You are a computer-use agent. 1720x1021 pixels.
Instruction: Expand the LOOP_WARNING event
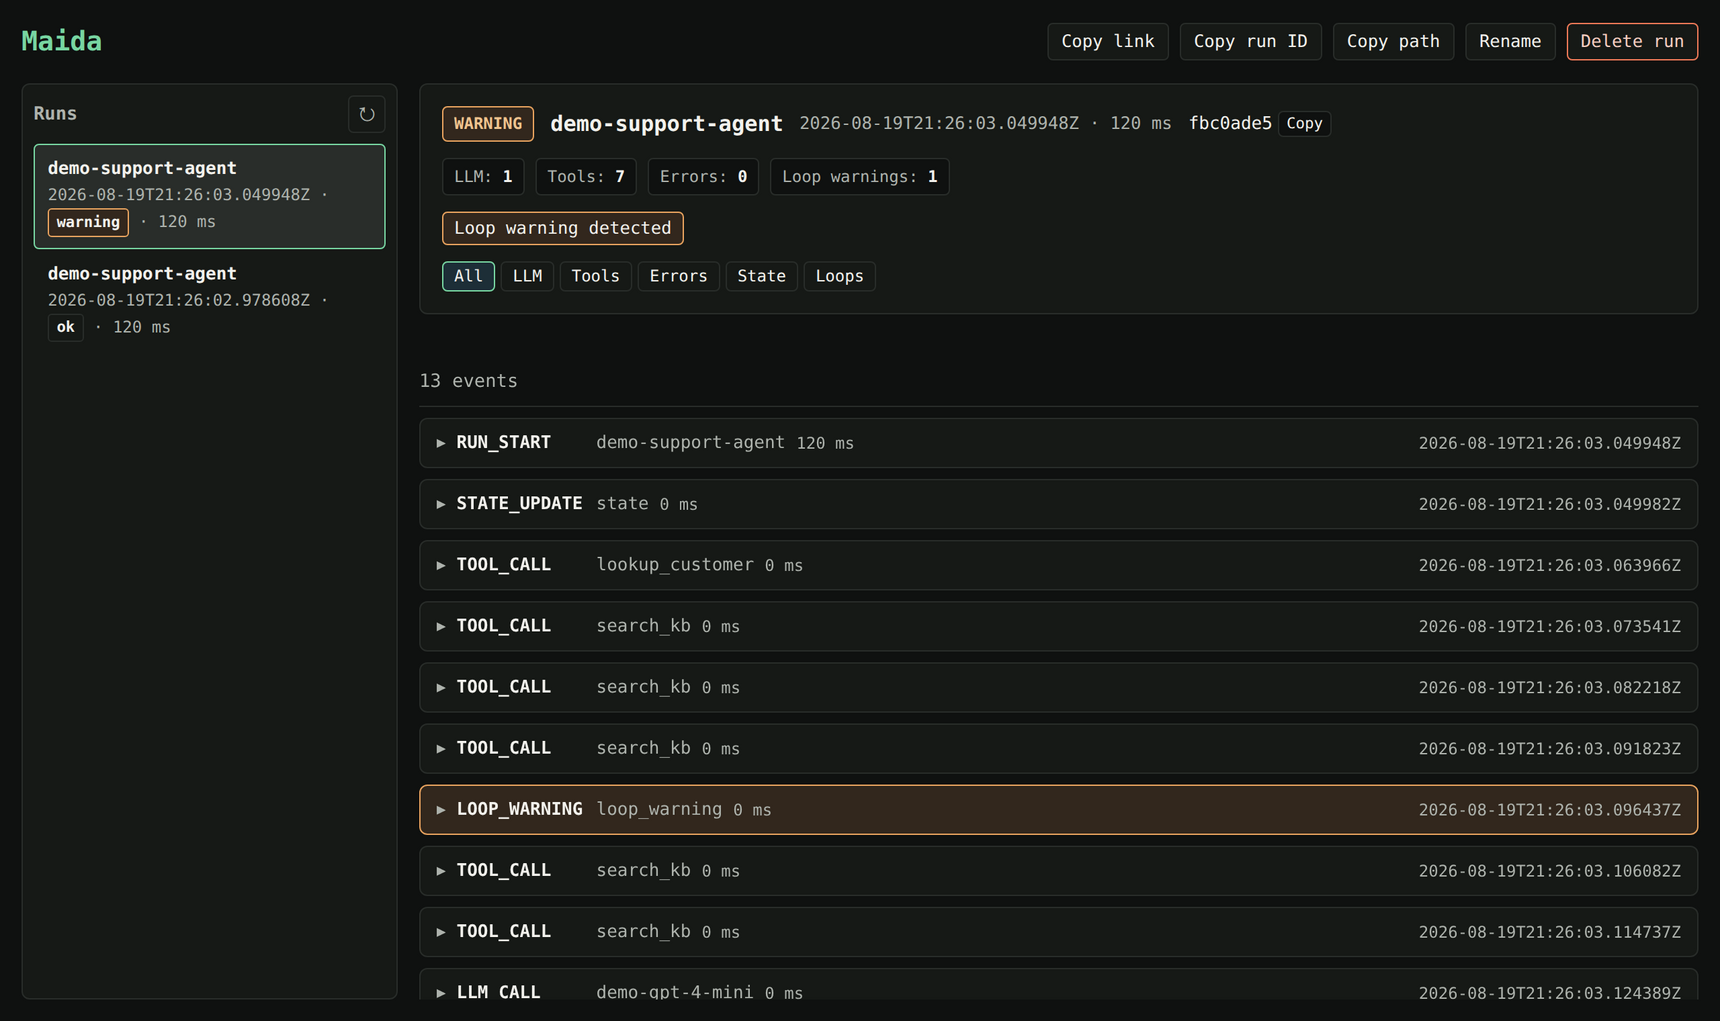[1058, 809]
